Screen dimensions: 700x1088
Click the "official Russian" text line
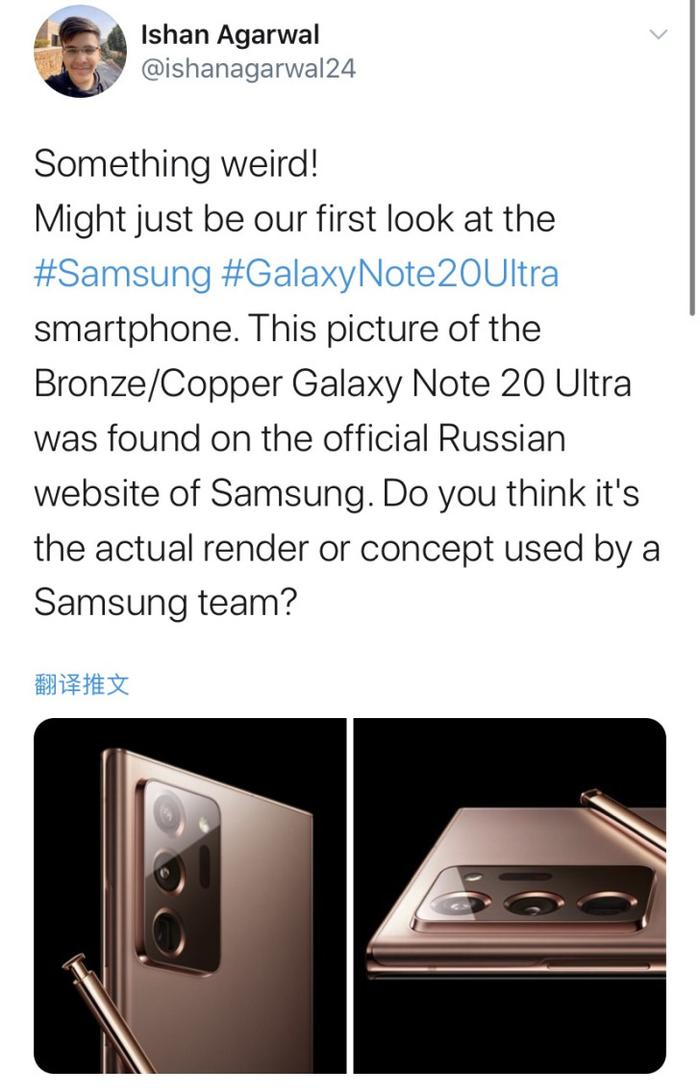coord(300,439)
